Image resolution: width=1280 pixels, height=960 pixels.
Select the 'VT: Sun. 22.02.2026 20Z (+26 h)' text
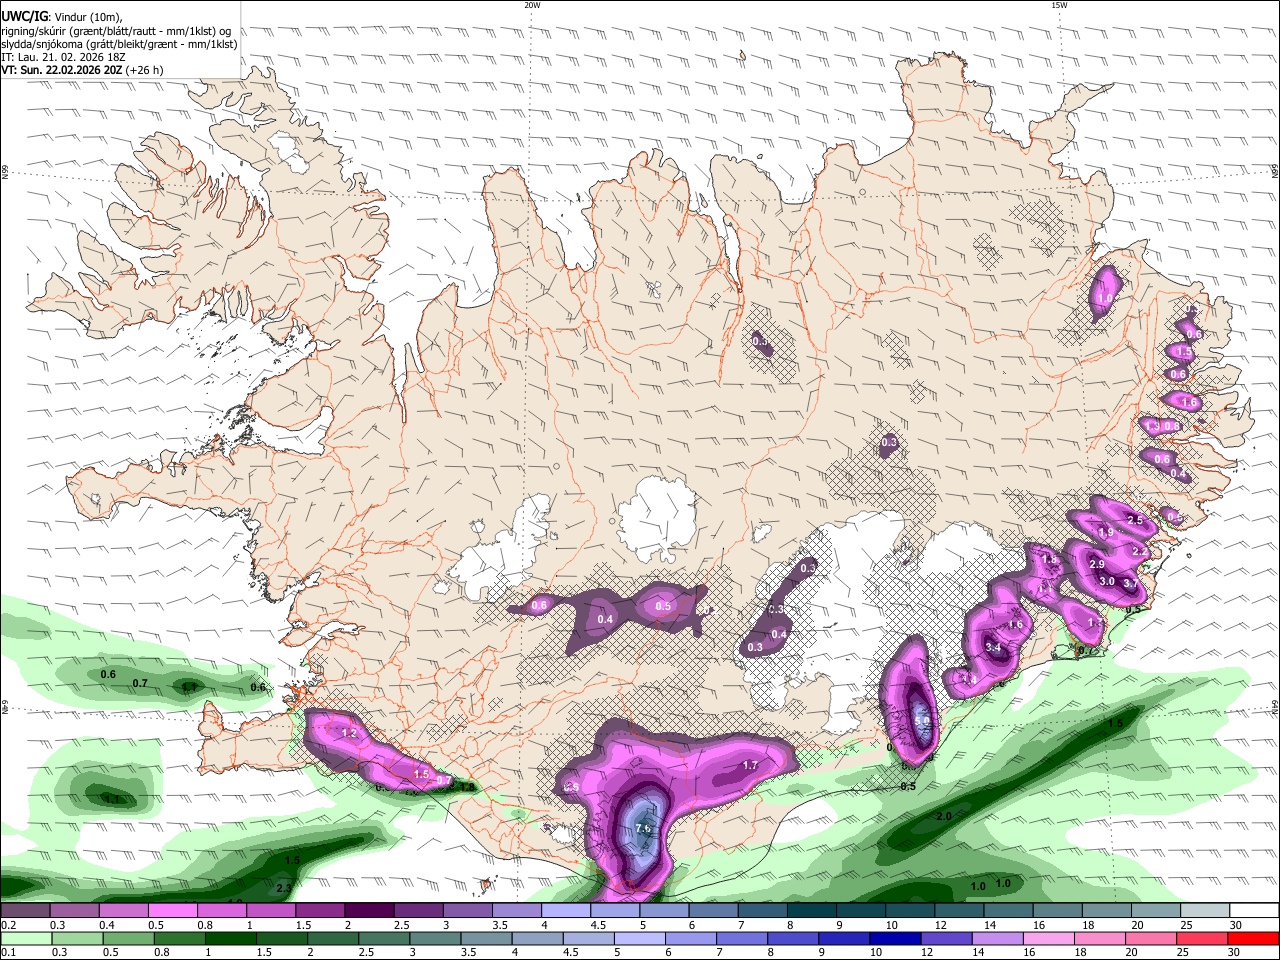(82, 70)
